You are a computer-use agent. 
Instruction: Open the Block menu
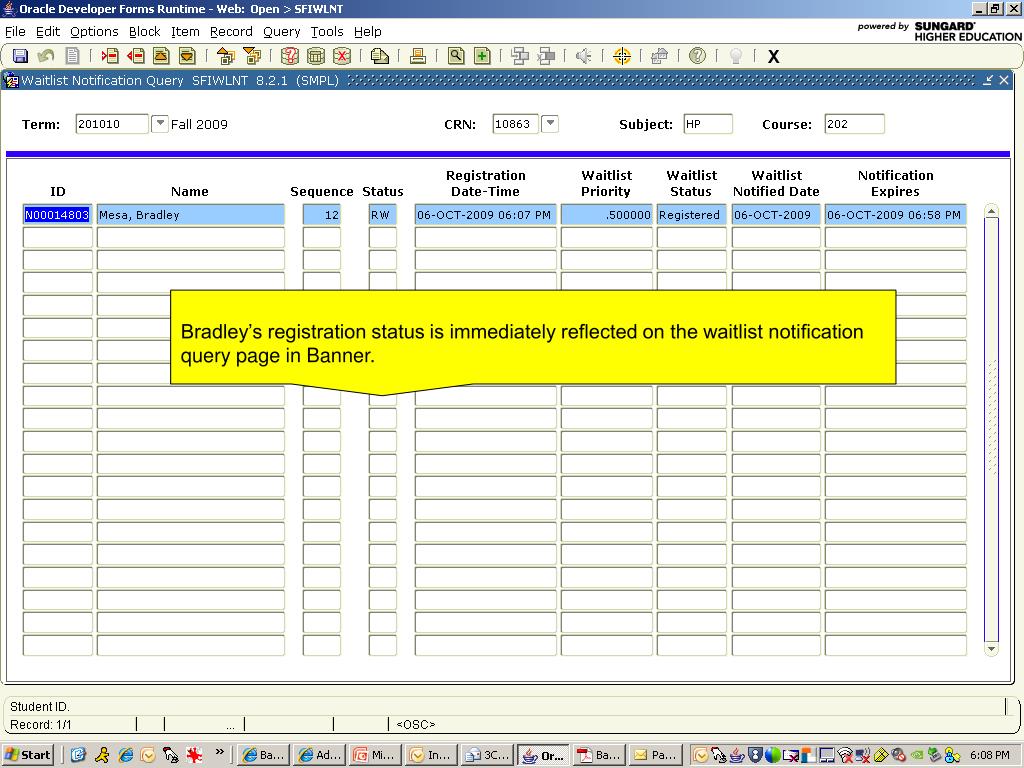tap(144, 31)
